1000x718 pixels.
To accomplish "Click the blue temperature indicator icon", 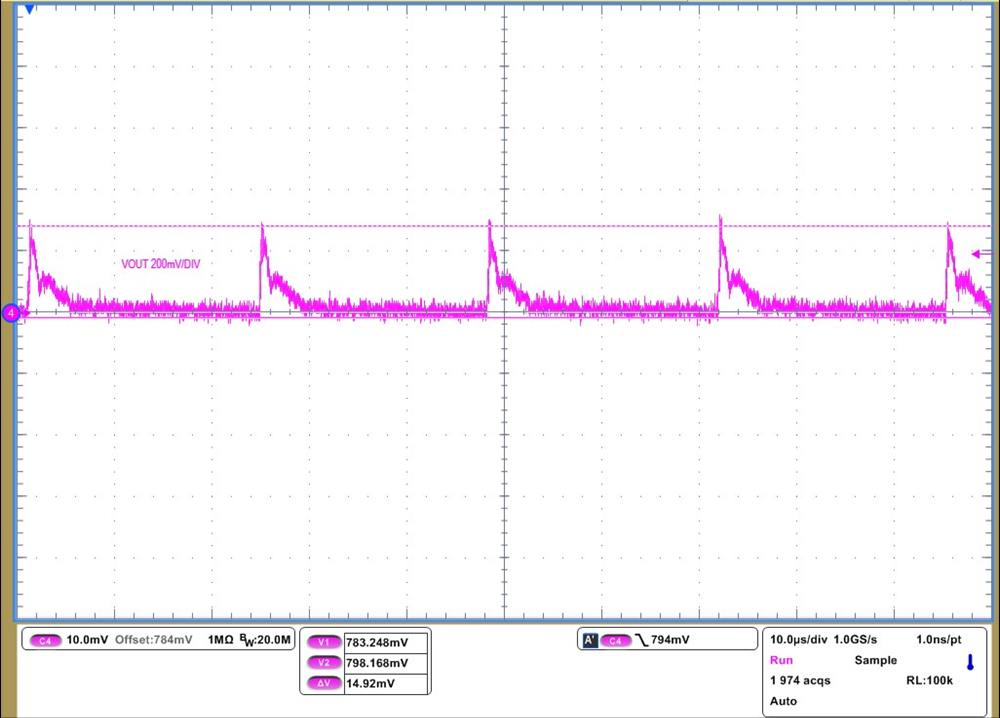I will 968,661.
